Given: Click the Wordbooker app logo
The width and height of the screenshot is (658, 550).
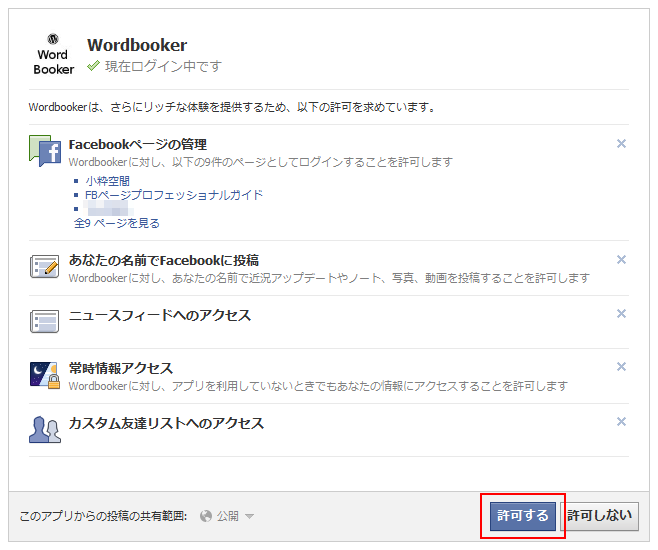Looking at the screenshot, I should [53, 55].
